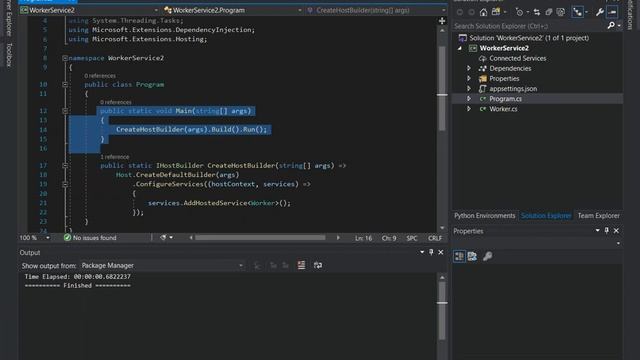Click the '0 references' CodeLens above Program class

pos(100,76)
